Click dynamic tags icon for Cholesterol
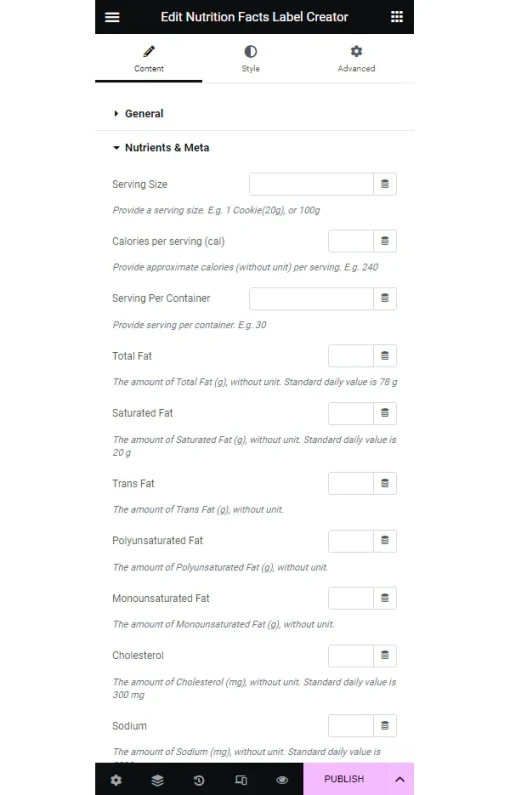The height and width of the screenshot is (795, 510). [x=385, y=655]
